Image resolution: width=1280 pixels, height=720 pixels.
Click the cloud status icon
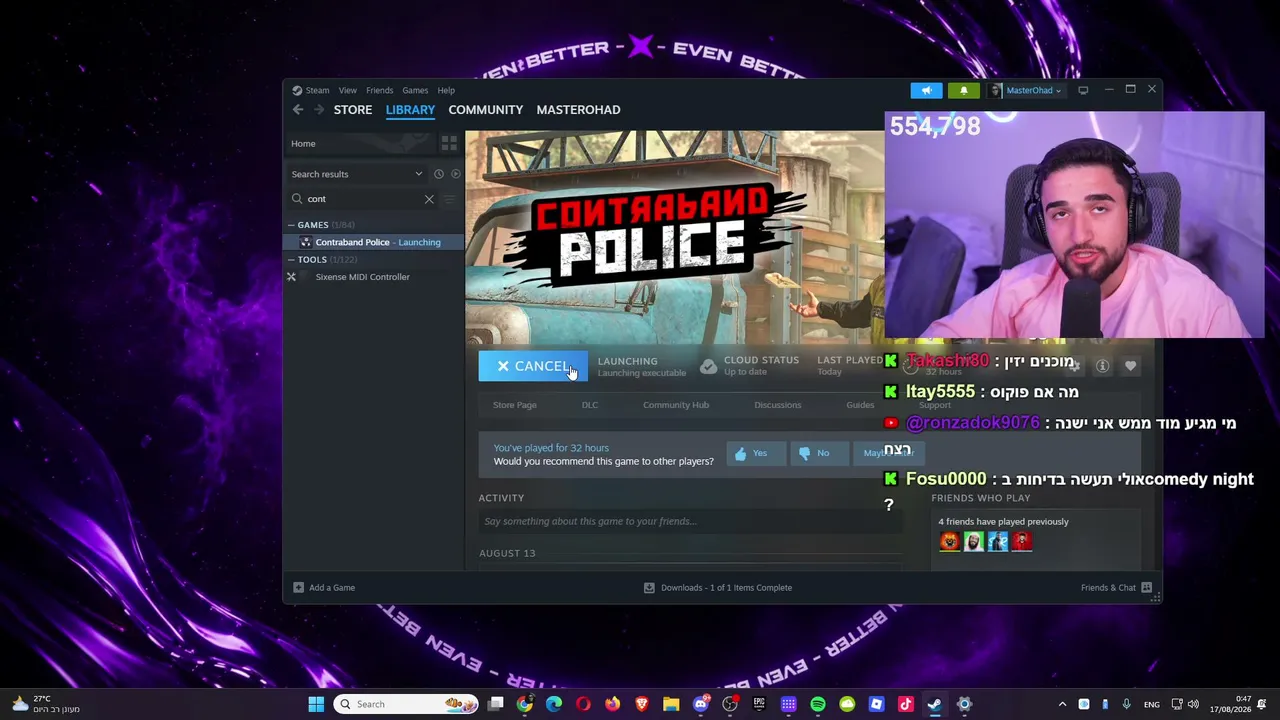(708, 366)
